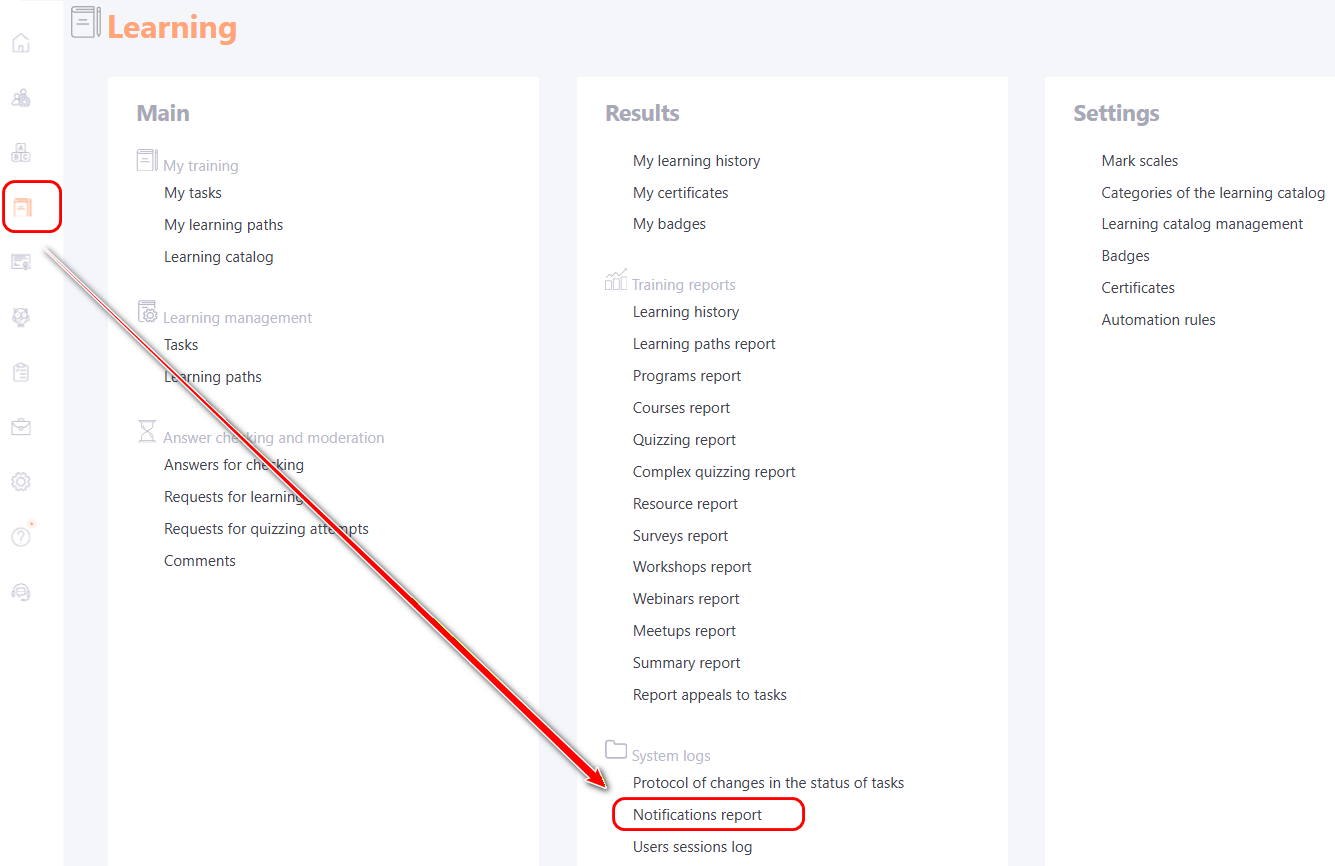
Task: Open Users sessions log
Action: [x=692, y=847]
